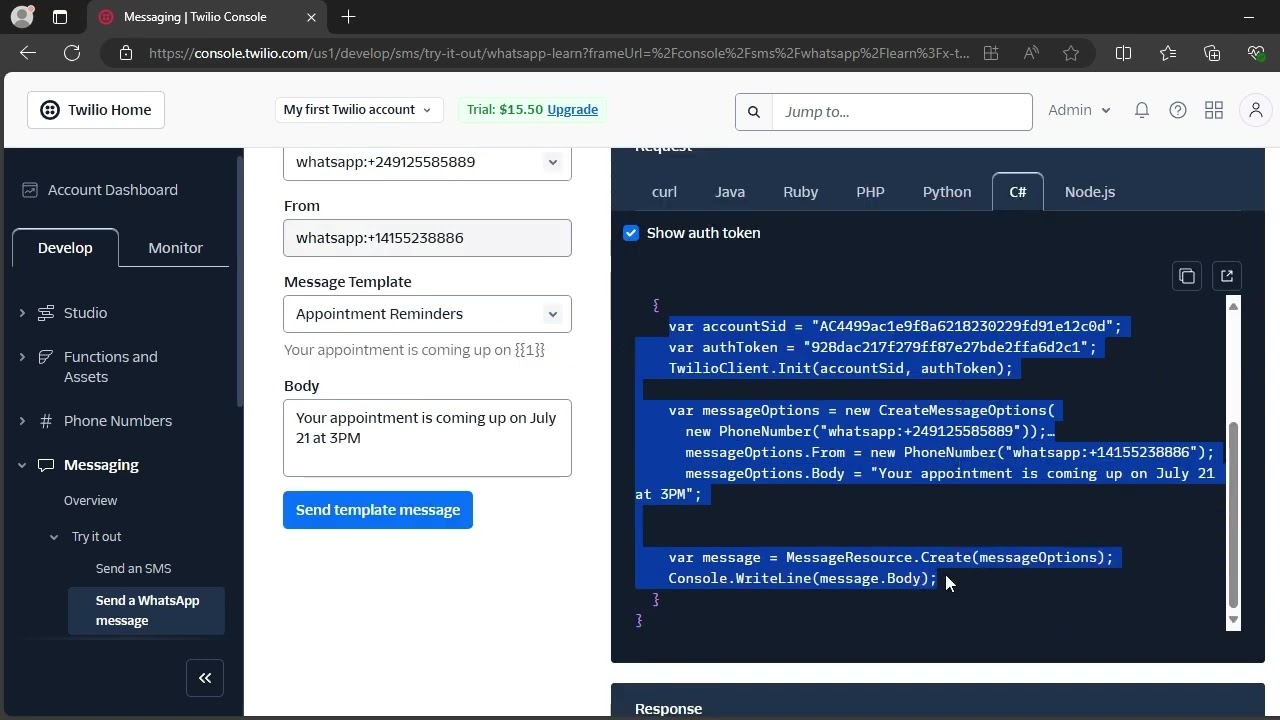This screenshot has height=720, width=1280.
Task: Select the Java code tab
Action: click(x=730, y=192)
